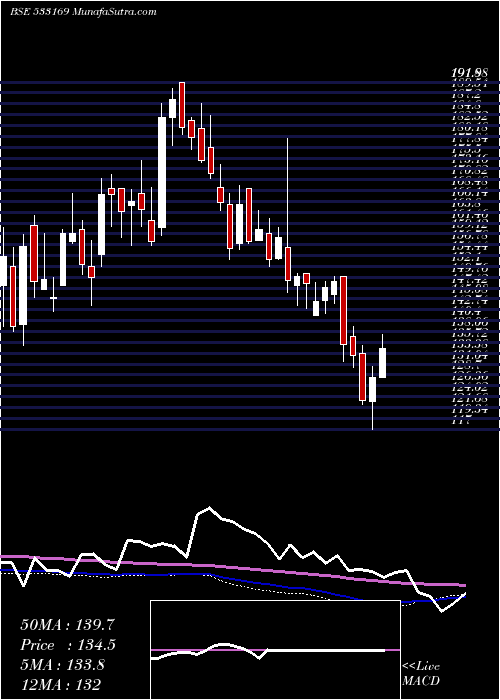Click the <<Live MACD label
Viewport: 500px width, 700px height.
[421, 674]
